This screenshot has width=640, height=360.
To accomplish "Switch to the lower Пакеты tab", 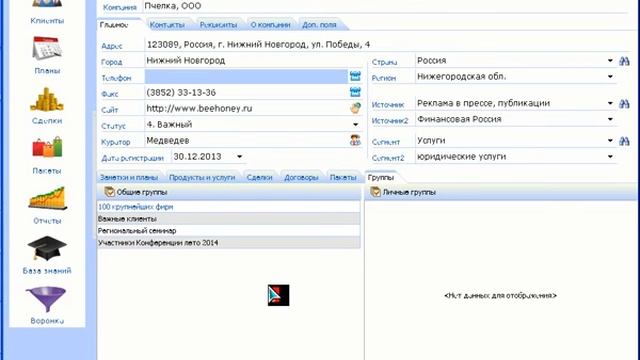I will pyautogui.click(x=343, y=178).
